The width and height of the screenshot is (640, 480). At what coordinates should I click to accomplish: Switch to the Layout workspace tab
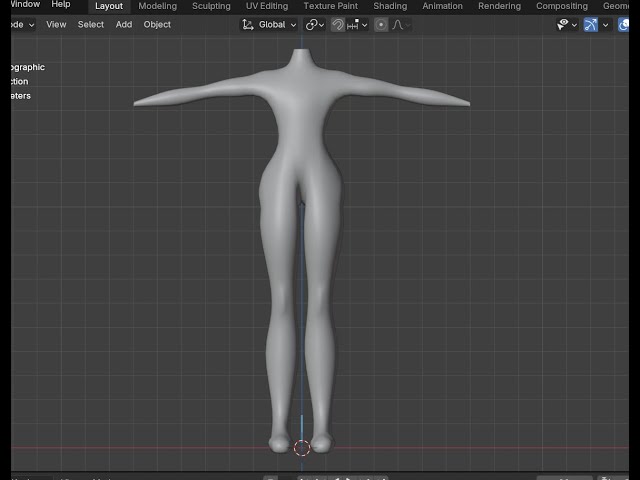click(x=109, y=6)
